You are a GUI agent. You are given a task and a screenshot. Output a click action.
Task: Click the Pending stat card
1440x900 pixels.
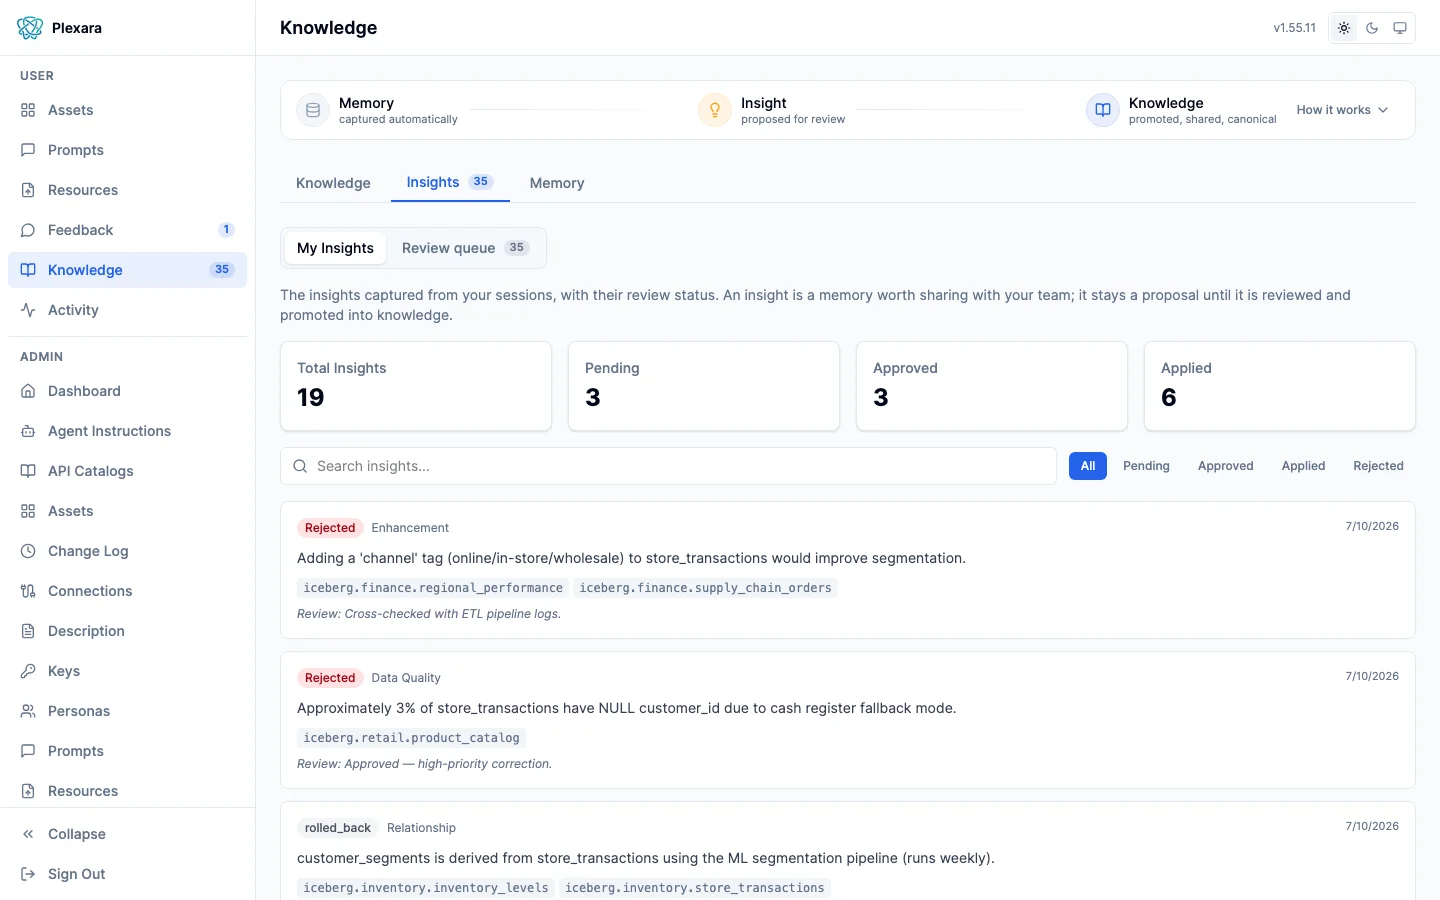click(x=704, y=386)
